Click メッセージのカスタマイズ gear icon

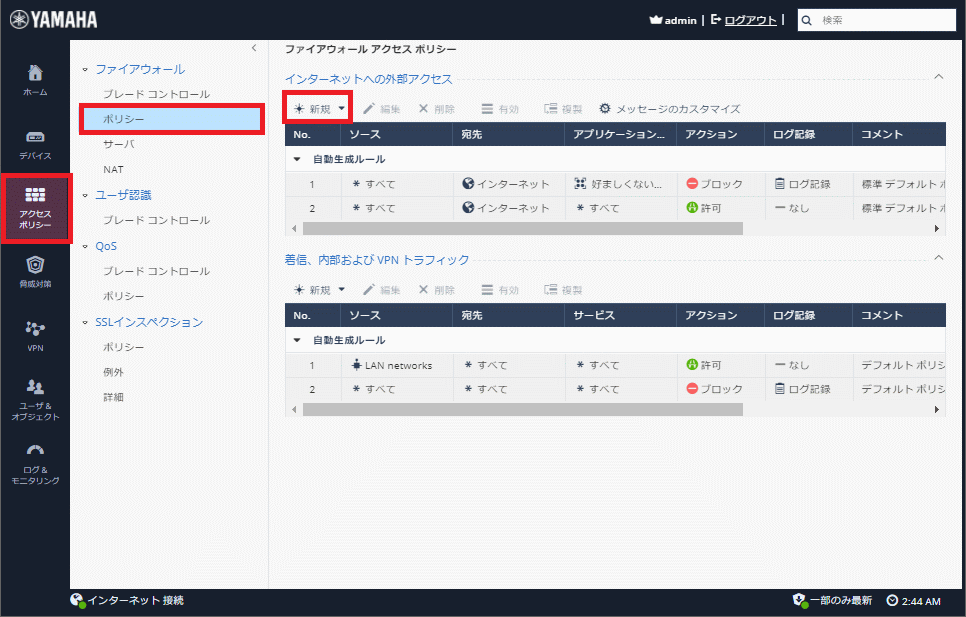point(605,109)
